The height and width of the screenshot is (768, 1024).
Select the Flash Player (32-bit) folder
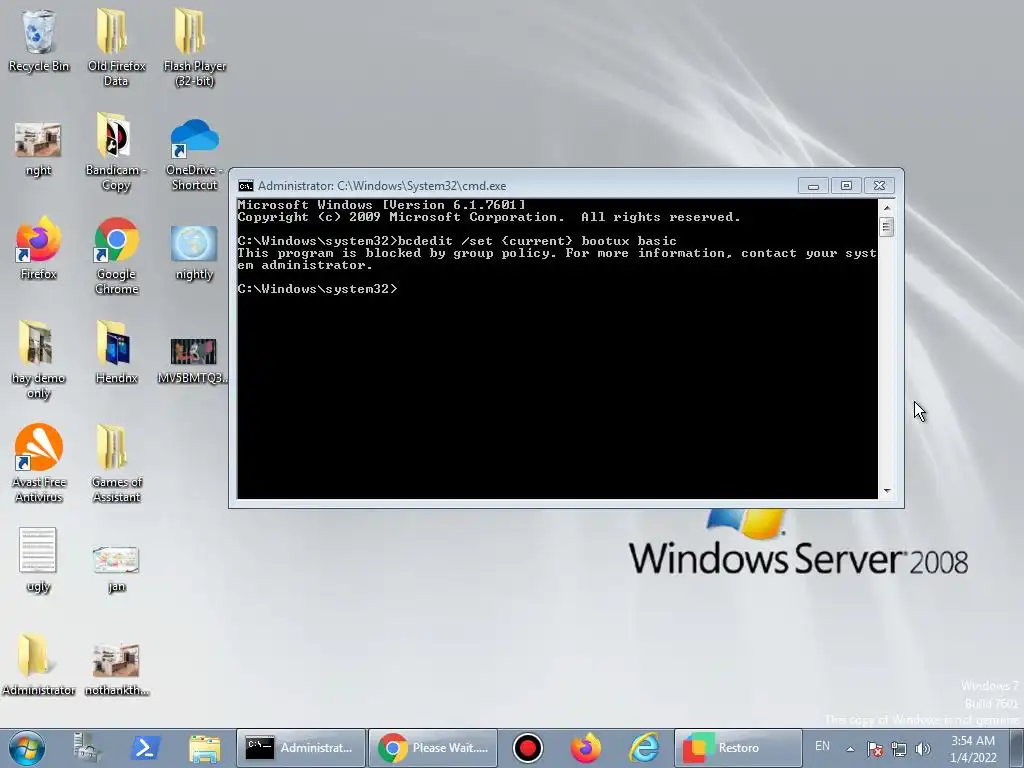click(195, 47)
